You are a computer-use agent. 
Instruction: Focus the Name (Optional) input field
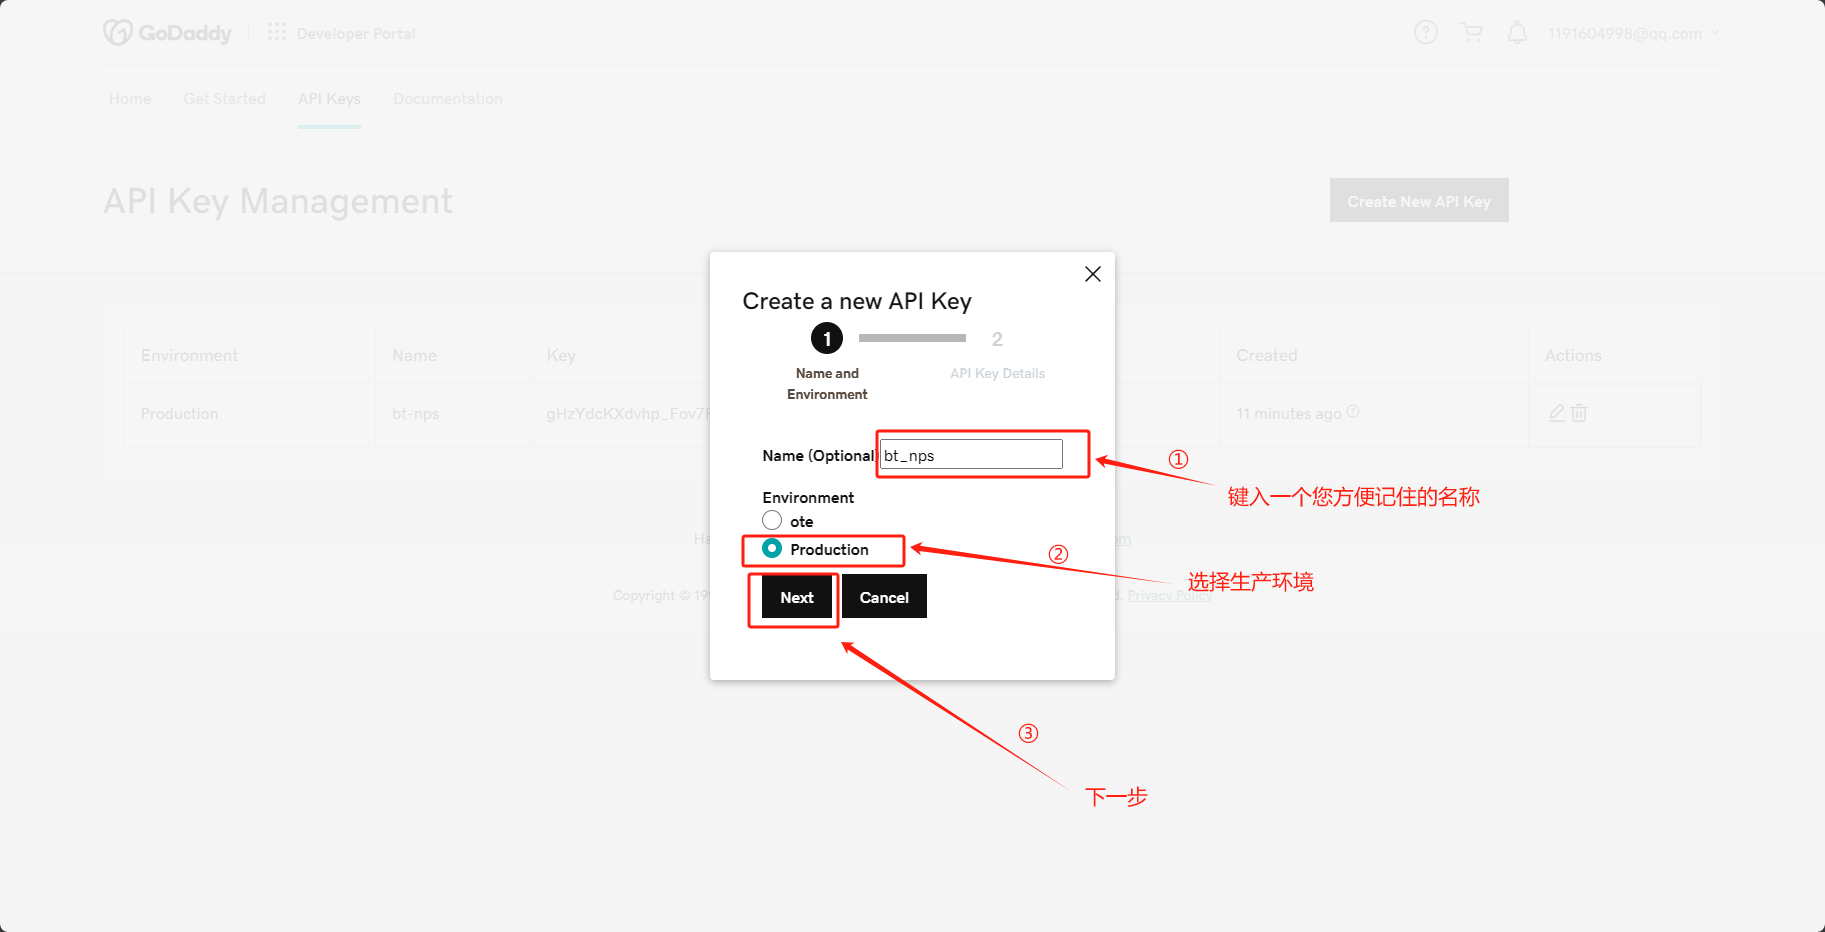coord(971,455)
